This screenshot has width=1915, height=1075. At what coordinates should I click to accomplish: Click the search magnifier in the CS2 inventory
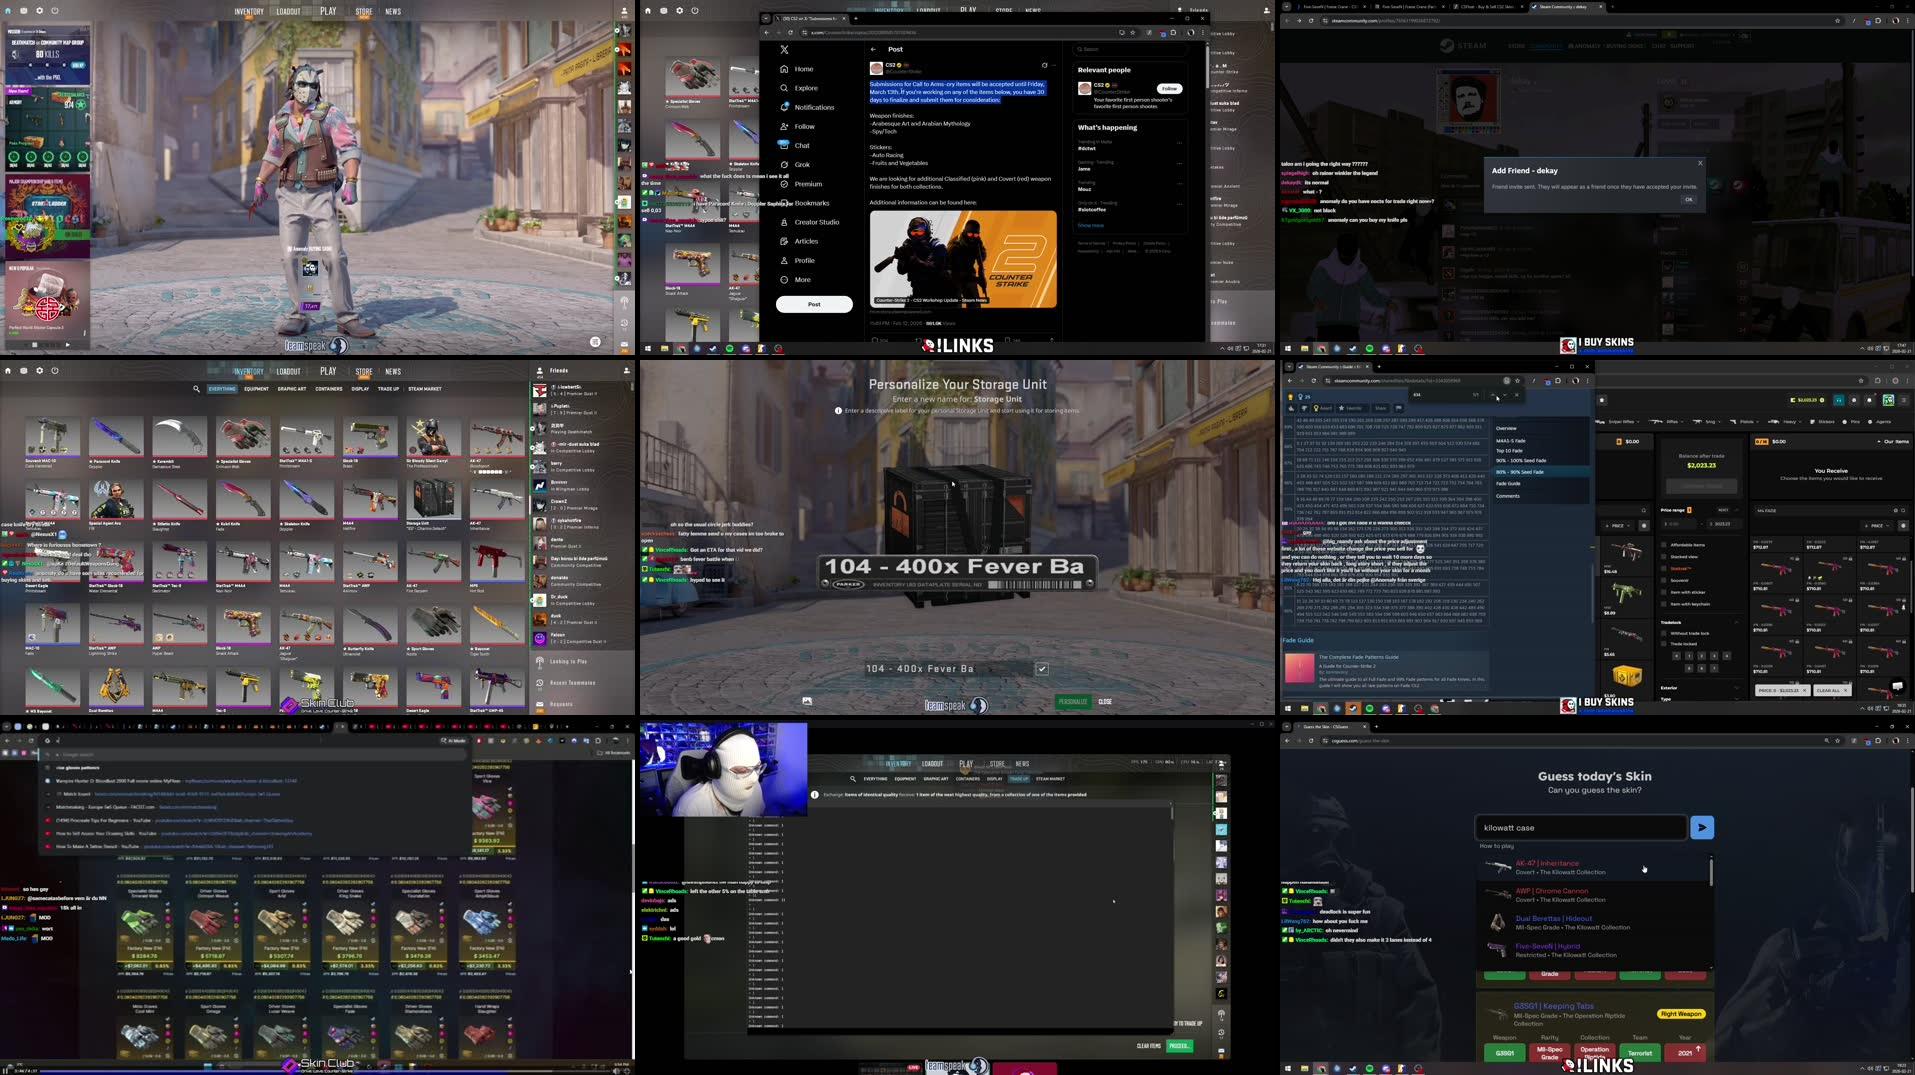[x=196, y=389]
